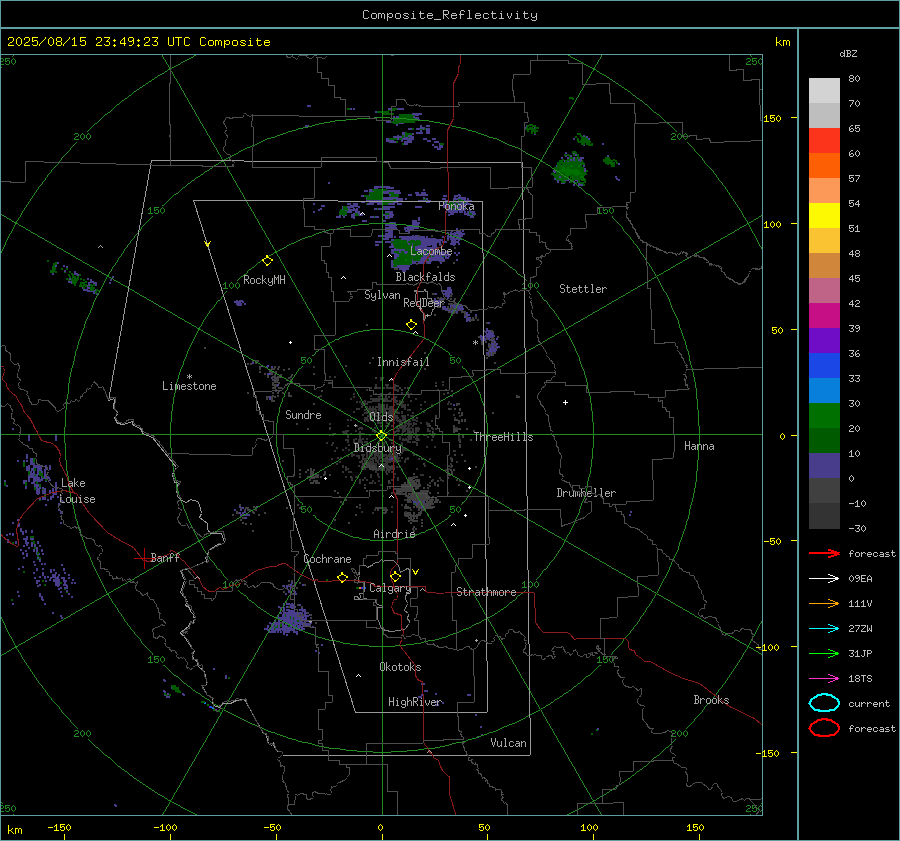Click the HighRiver town label

click(415, 702)
